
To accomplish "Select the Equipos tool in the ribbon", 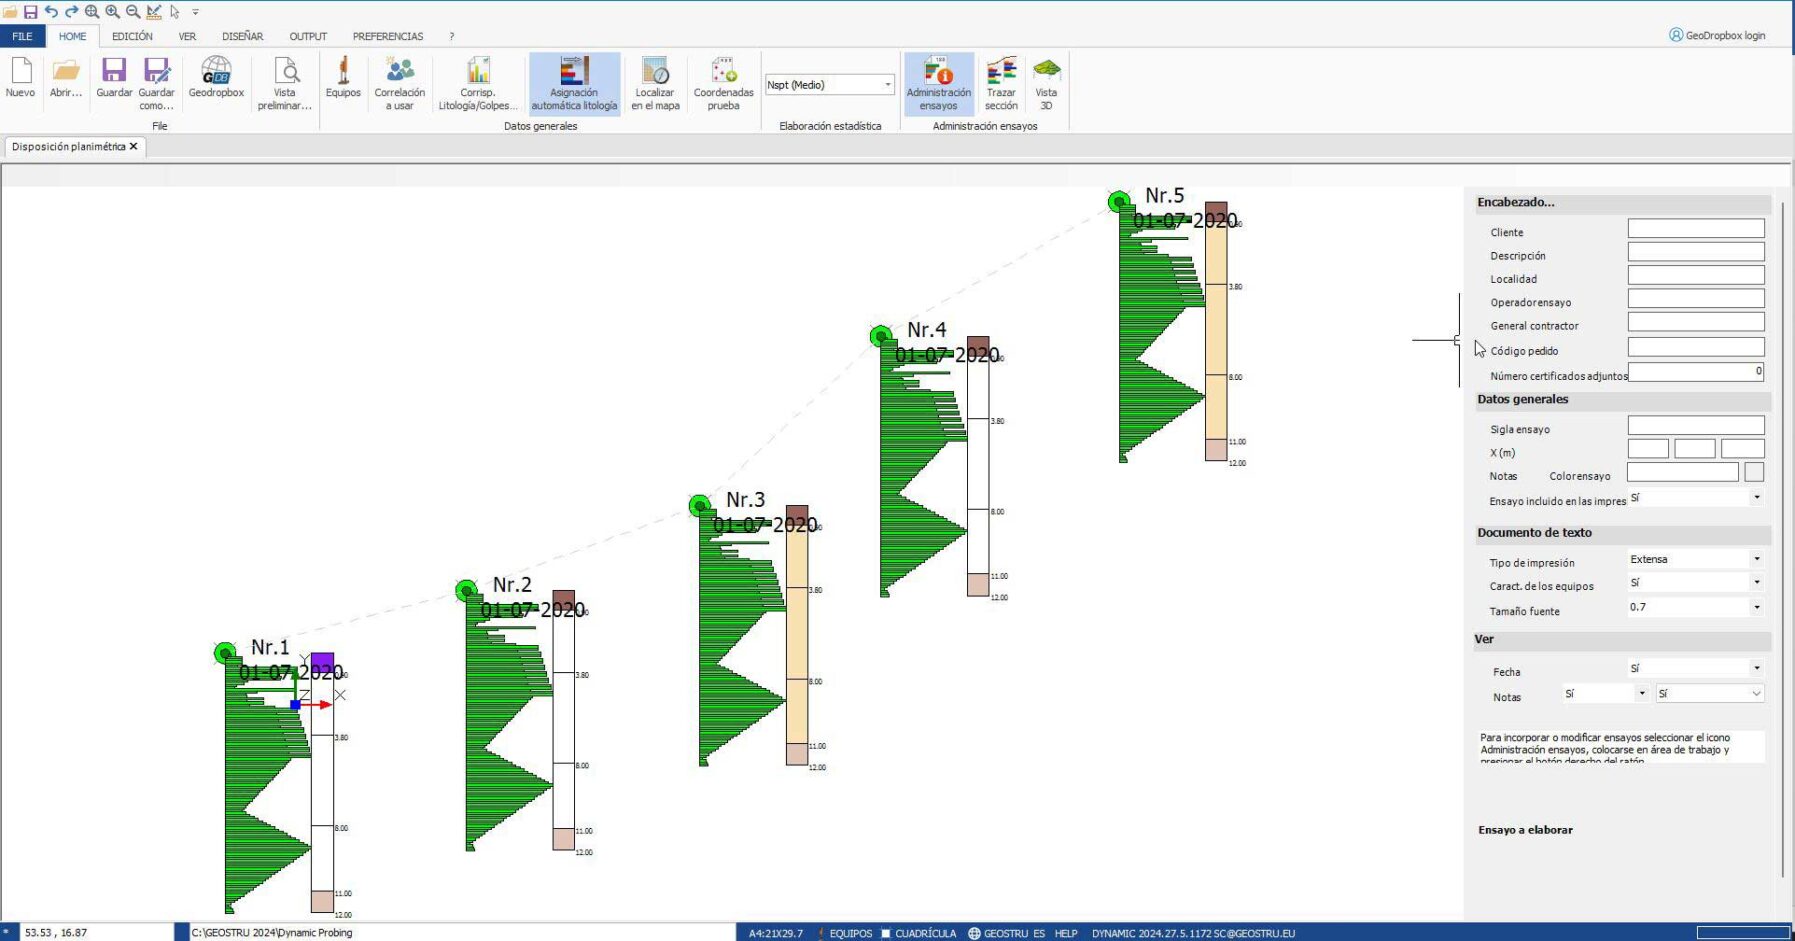I will click(x=343, y=83).
